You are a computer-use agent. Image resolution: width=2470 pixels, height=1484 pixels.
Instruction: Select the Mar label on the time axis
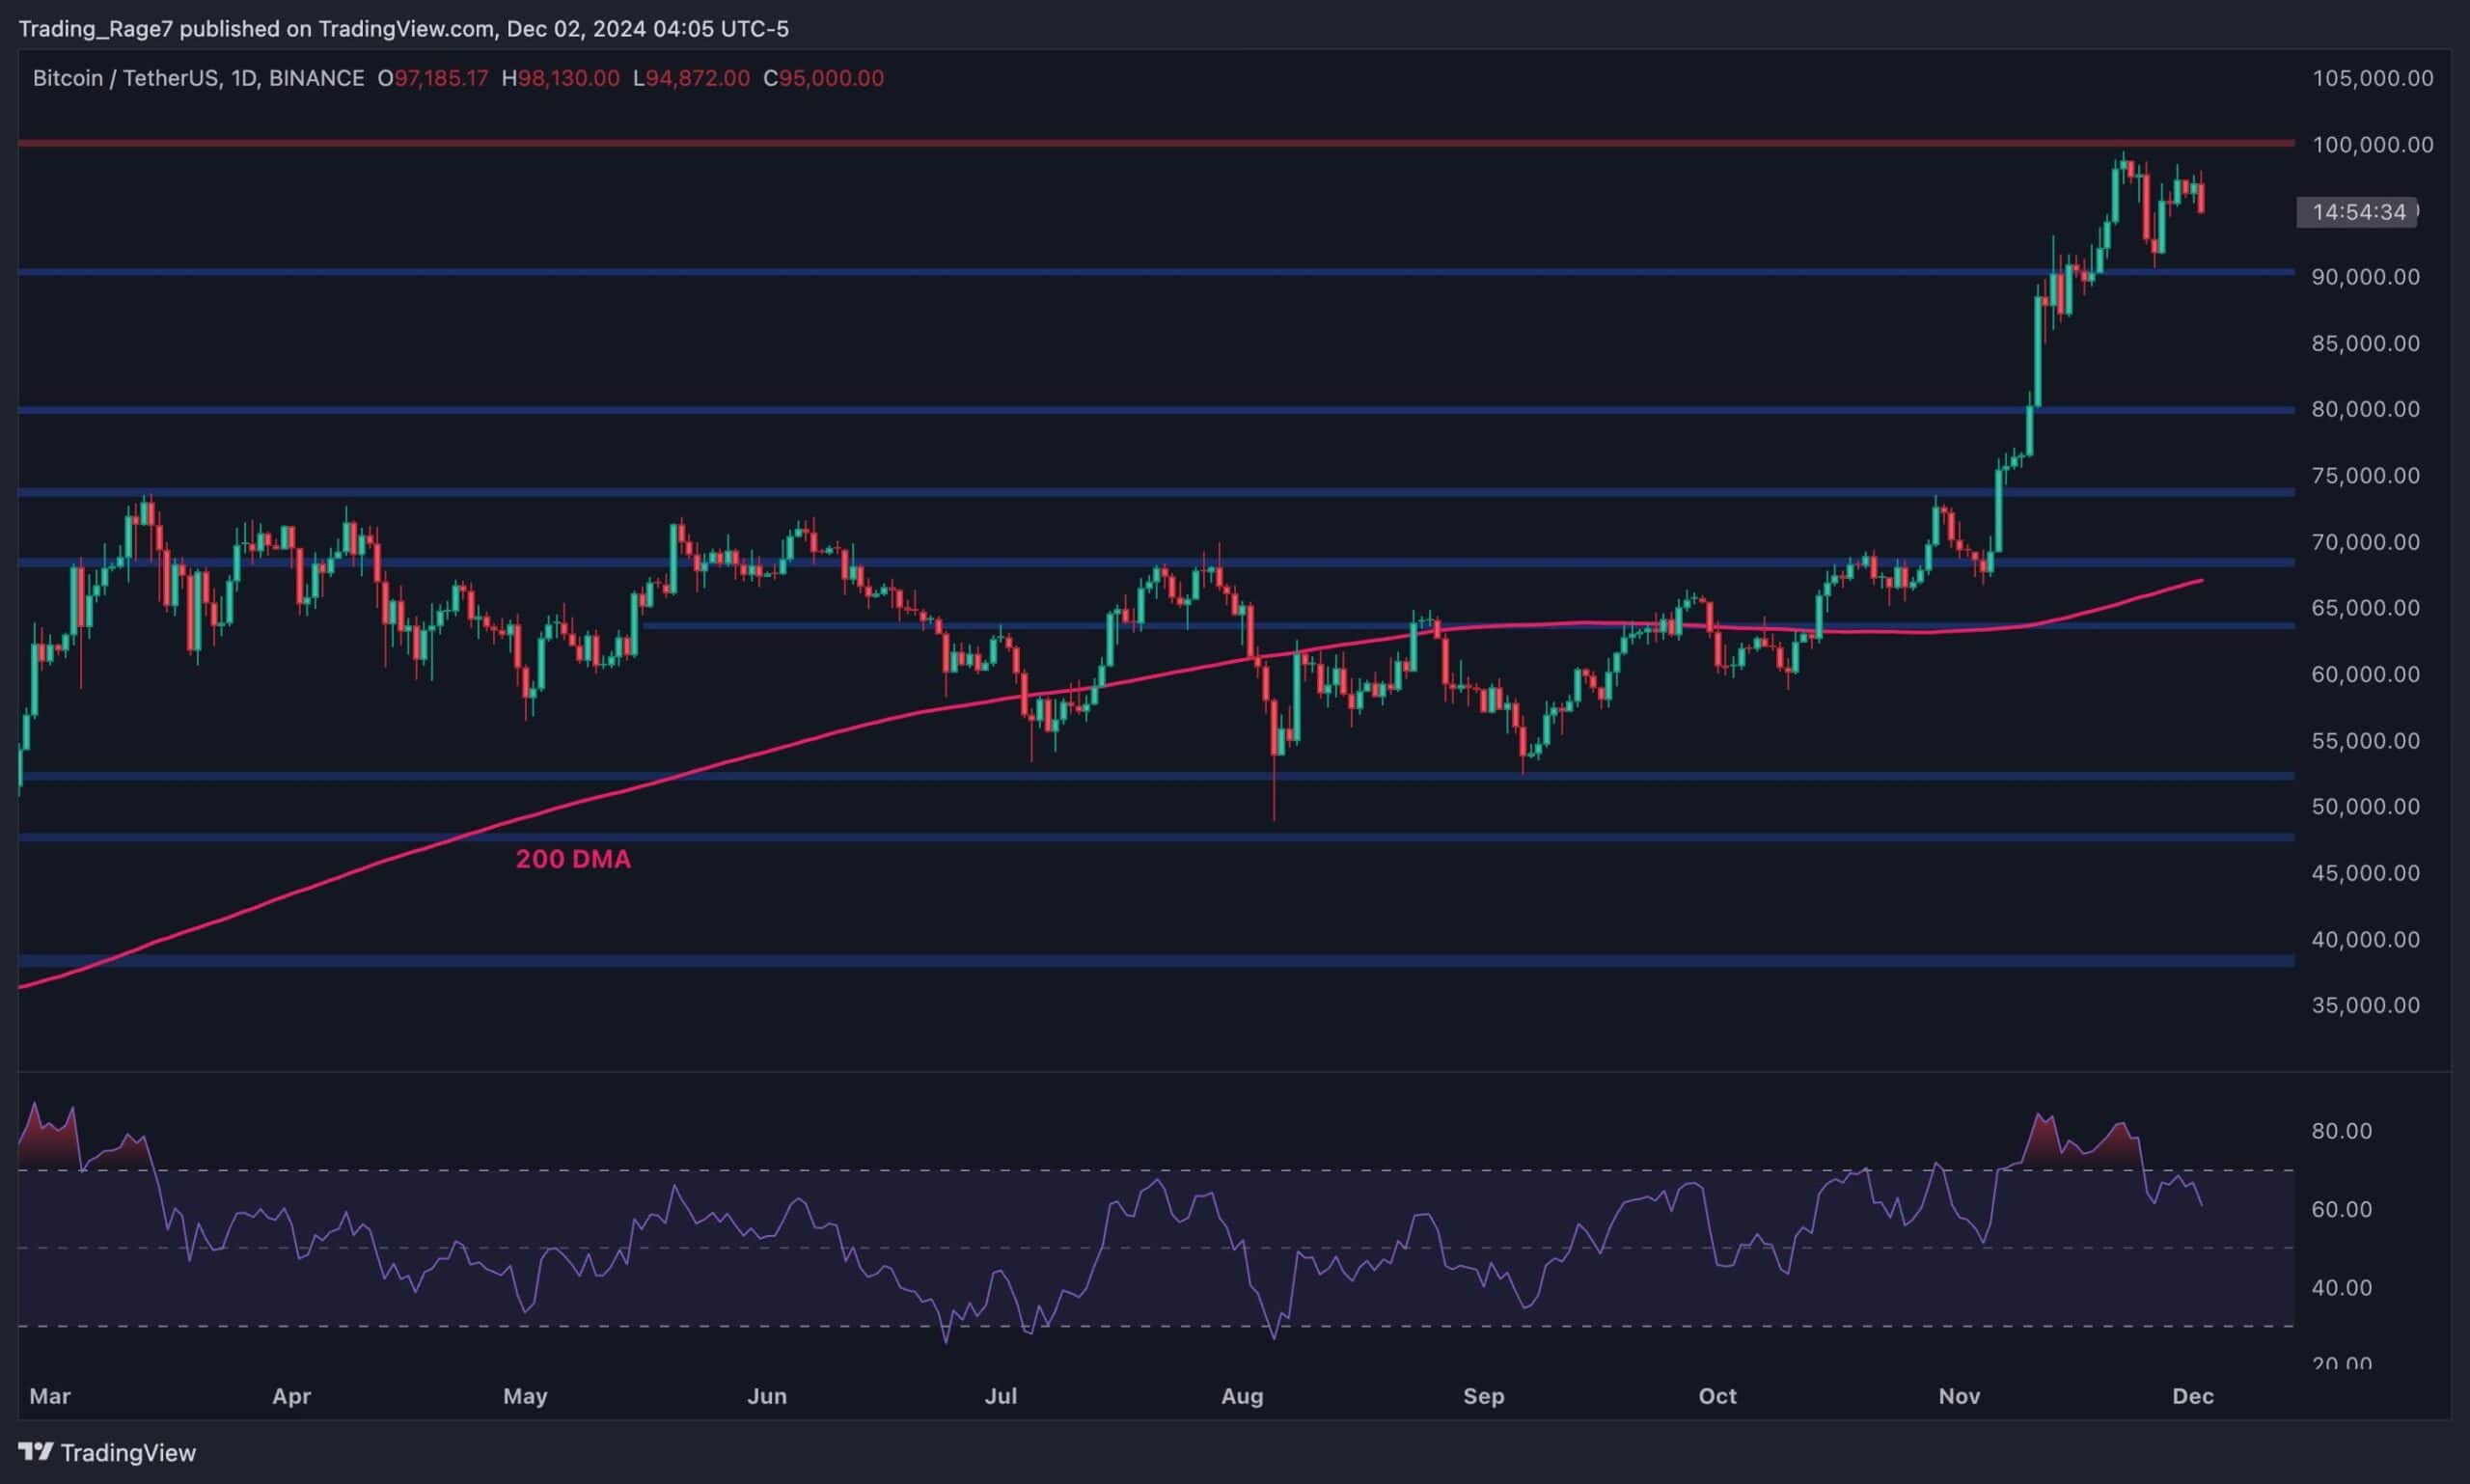[x=51, y=1396]
